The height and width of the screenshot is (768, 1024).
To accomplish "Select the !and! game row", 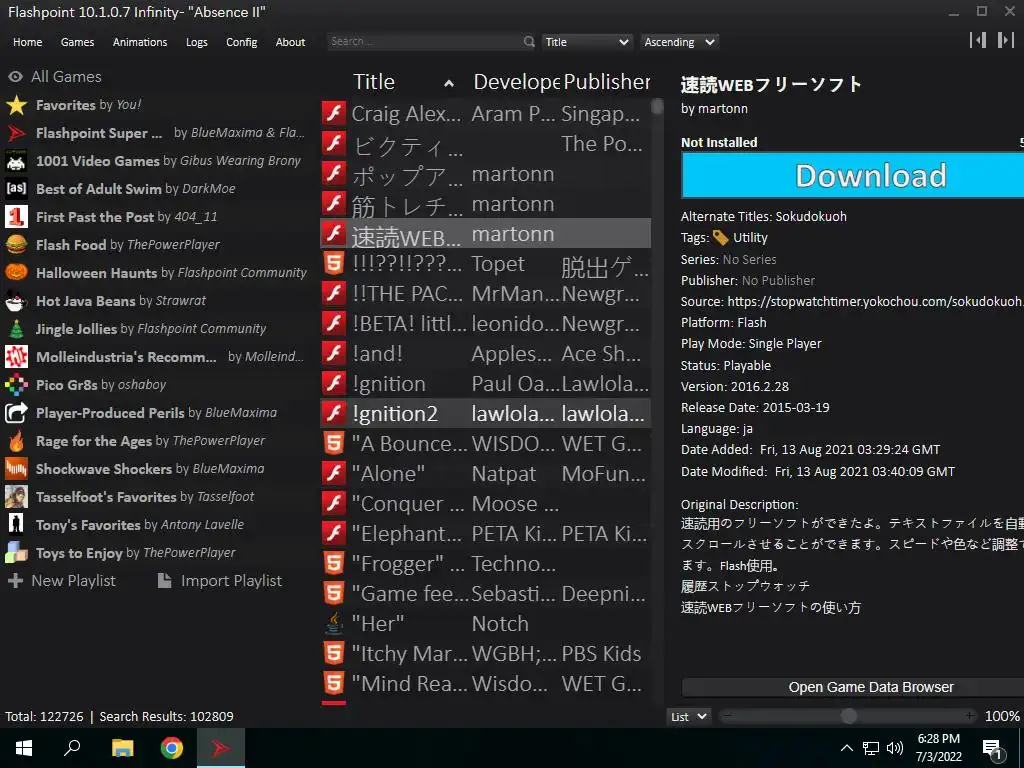I will 486,353.
